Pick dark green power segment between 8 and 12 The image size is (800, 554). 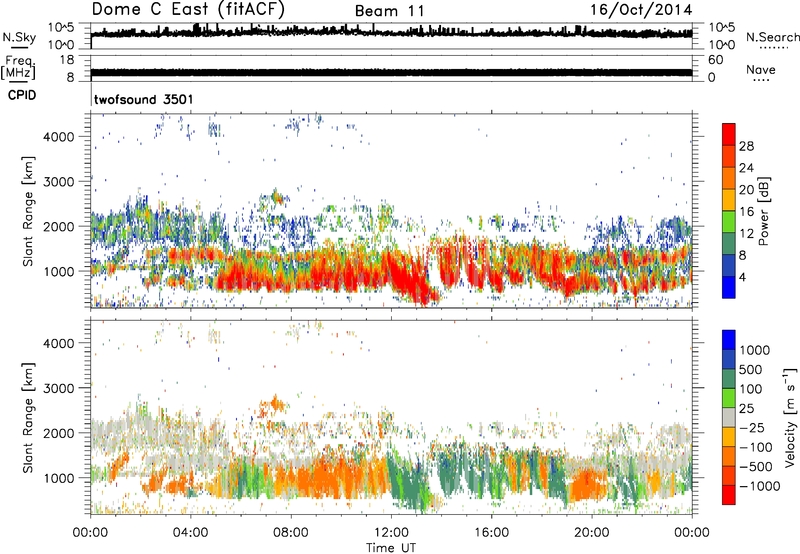729,243
